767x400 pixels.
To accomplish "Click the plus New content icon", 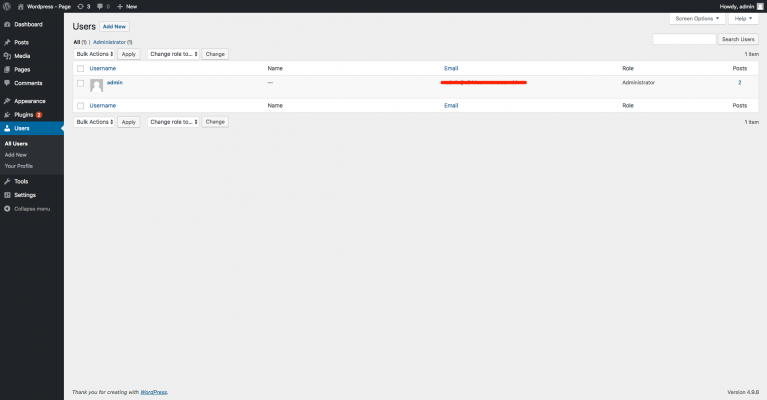I will click(120, 6).
